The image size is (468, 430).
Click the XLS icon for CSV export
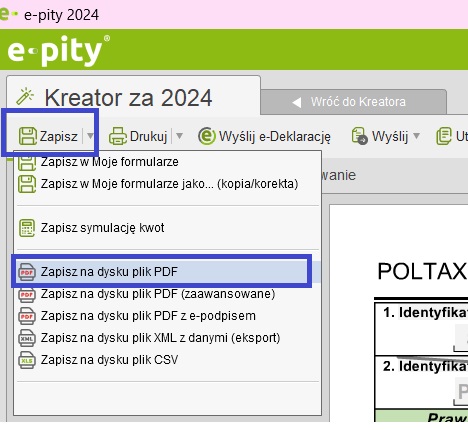tap(27, 360)
